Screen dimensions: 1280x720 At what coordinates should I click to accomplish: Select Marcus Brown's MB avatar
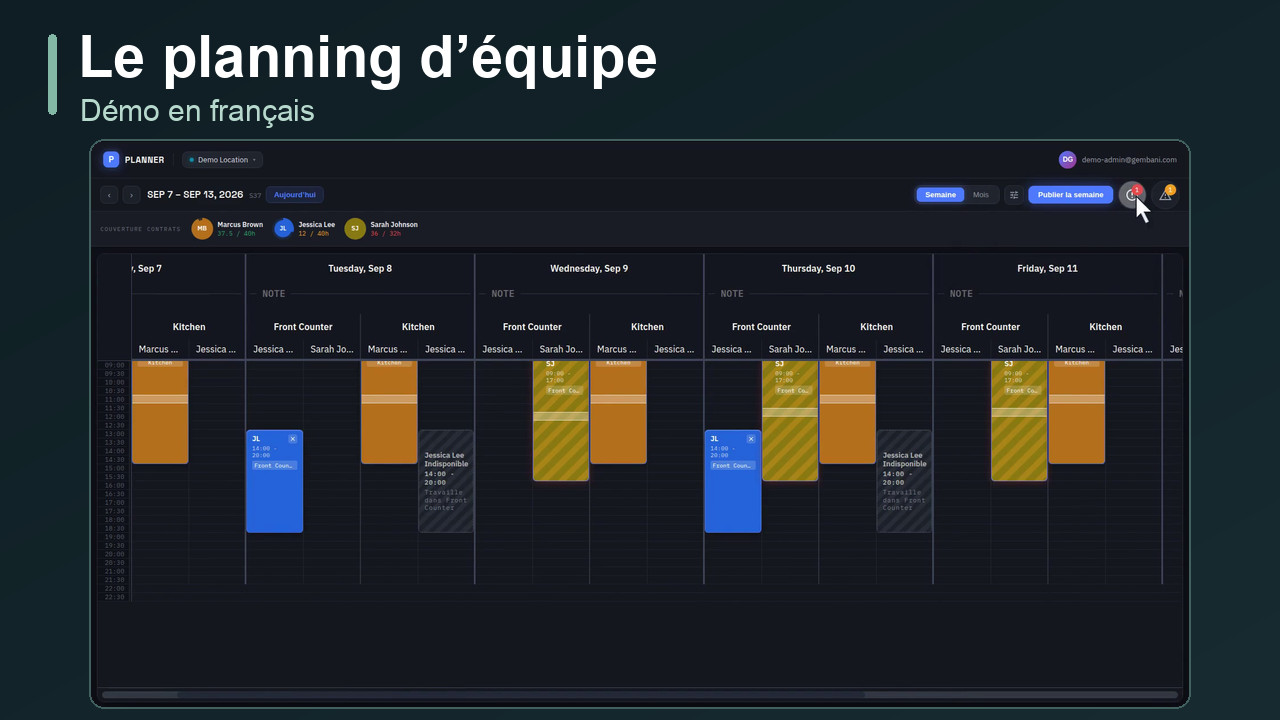click(202, 229)
